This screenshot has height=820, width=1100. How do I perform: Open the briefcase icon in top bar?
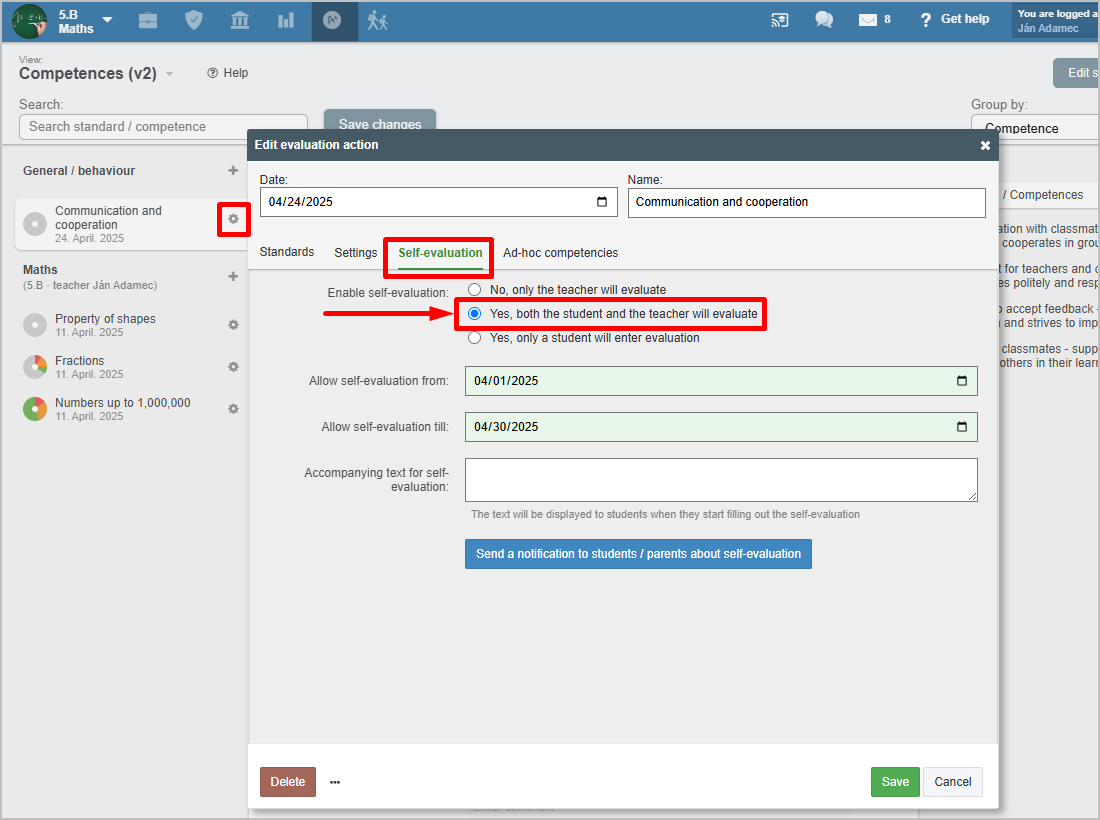[148, 20]
